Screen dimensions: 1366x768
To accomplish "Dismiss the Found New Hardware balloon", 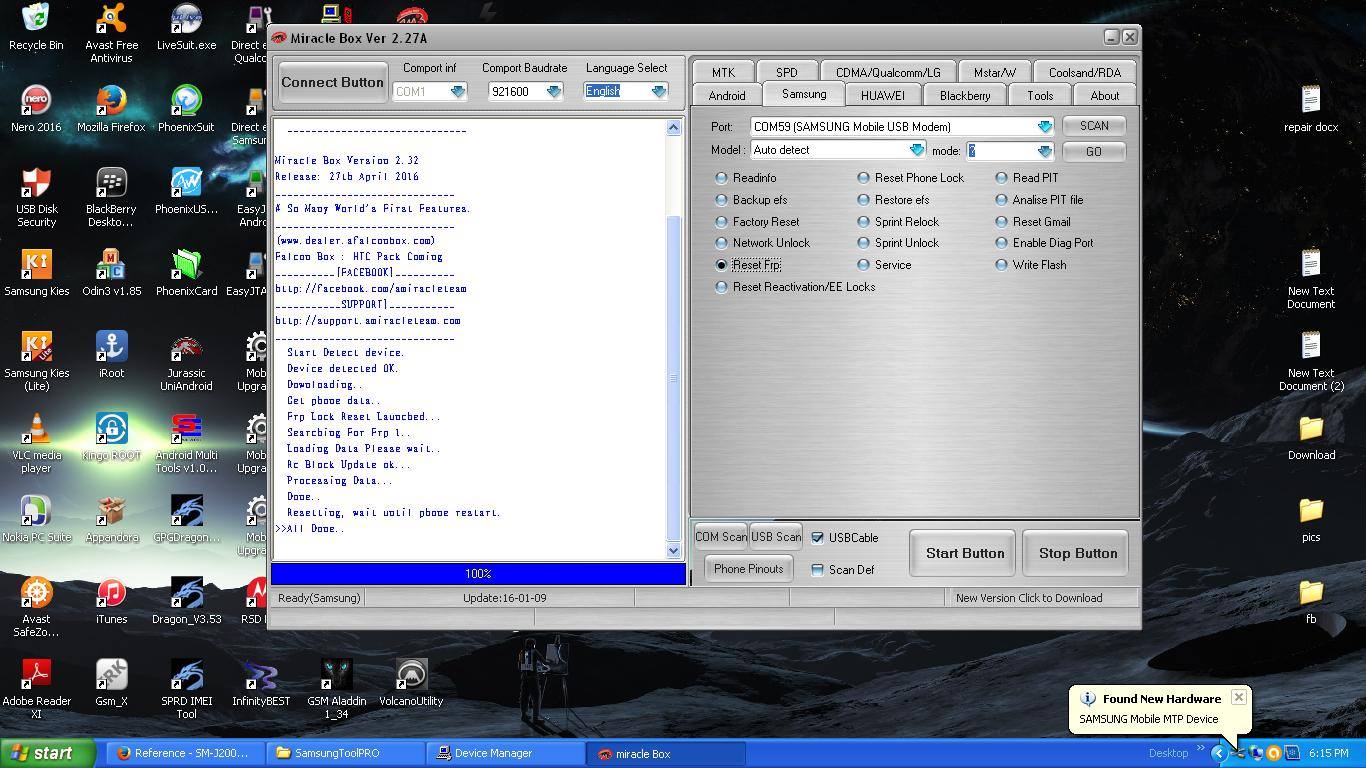I will [x=1238, y=697].
